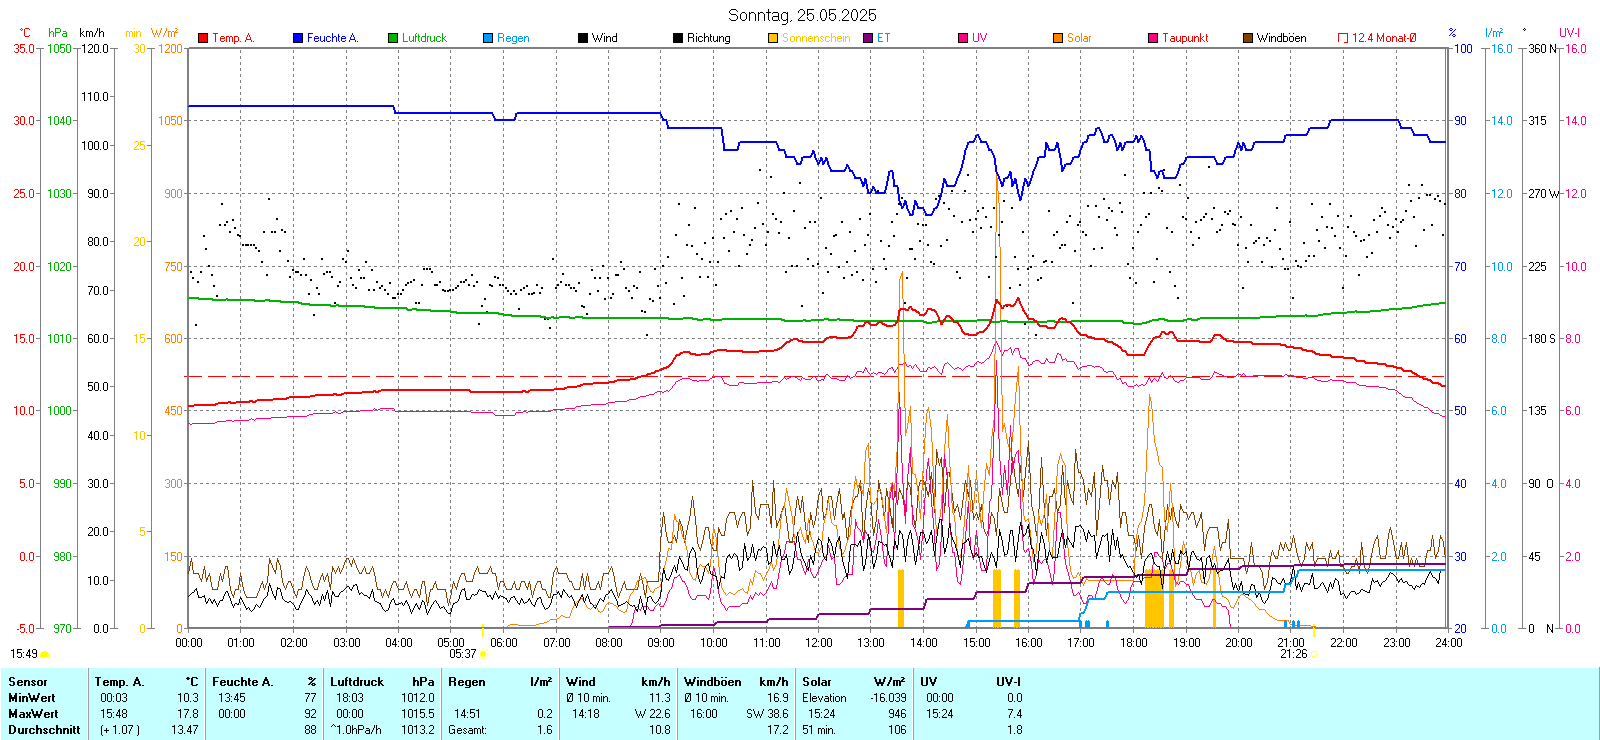This screenshot has height=740, width=1600.
Task: Click the purple ET legend square
Action: coord(868,38)
